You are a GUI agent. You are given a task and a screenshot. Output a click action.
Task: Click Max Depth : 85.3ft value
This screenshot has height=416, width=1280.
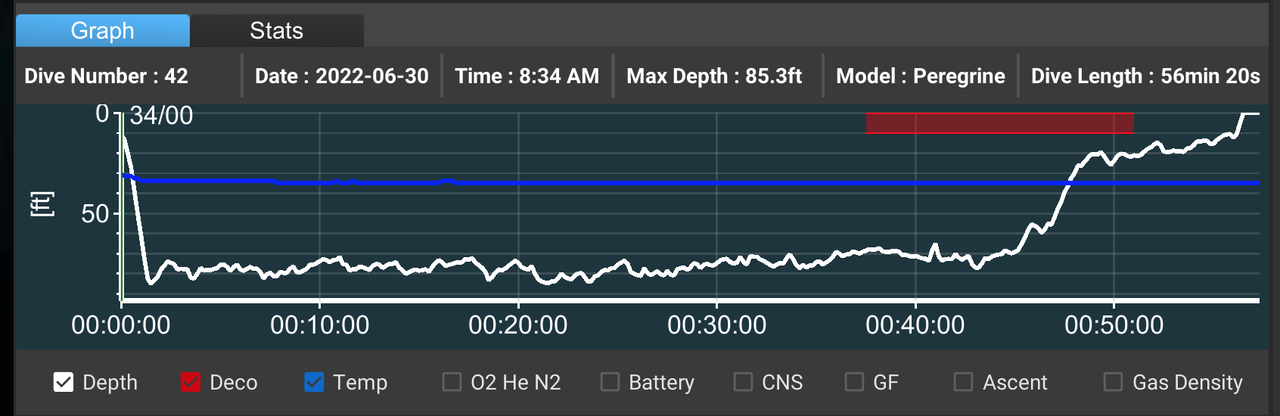714,76
